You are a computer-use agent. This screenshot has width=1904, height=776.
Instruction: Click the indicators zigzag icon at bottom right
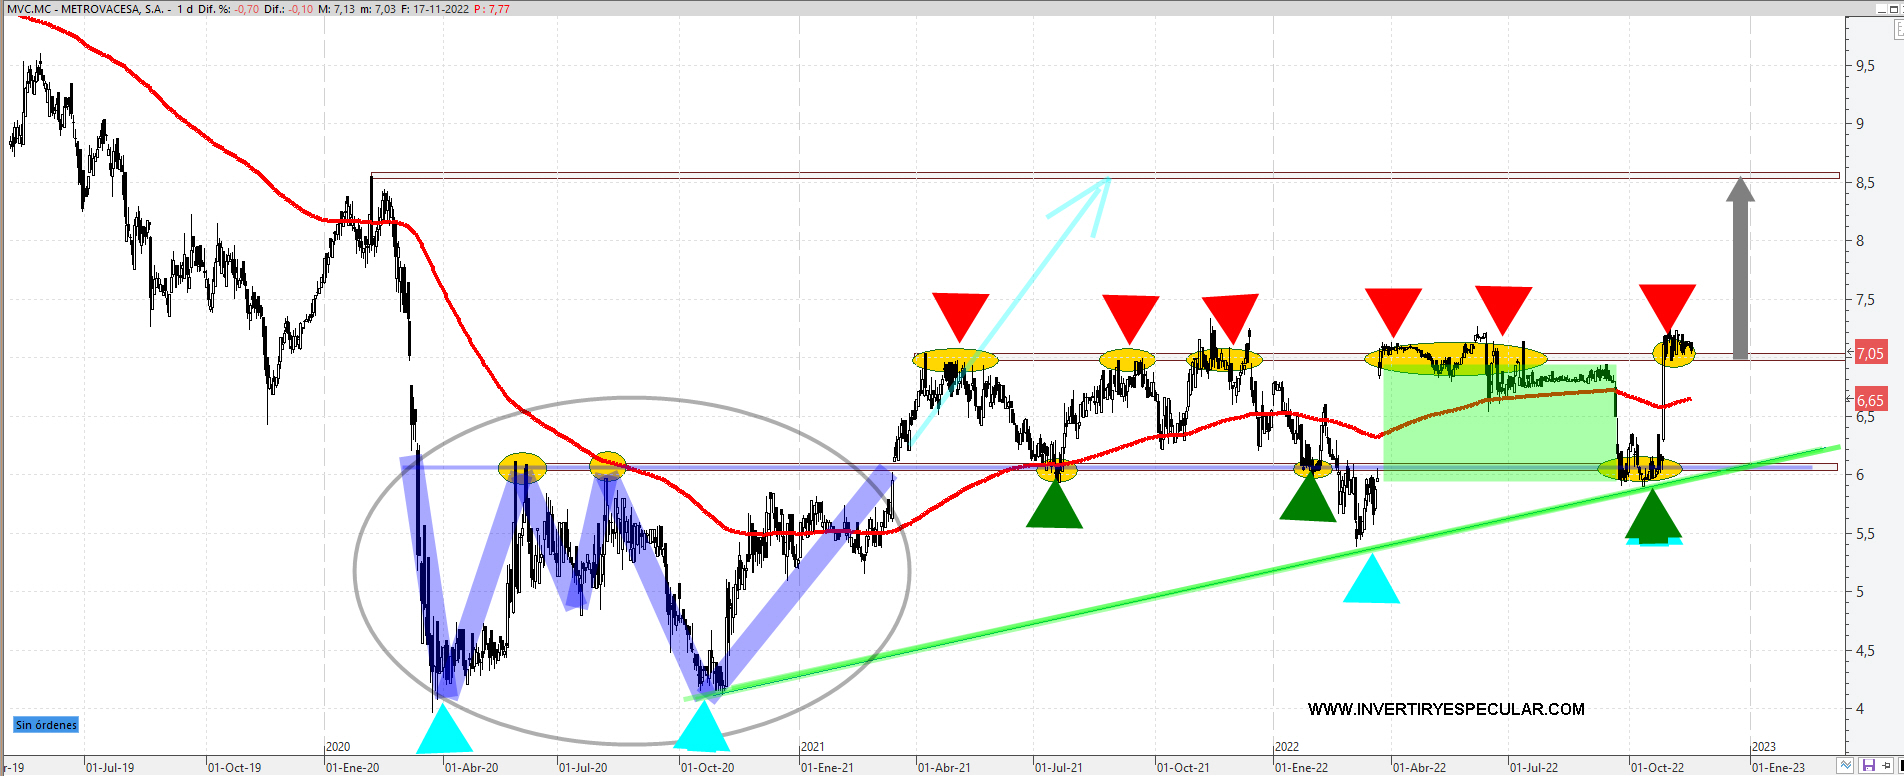pyautogui.click(x=1845, y=766)
